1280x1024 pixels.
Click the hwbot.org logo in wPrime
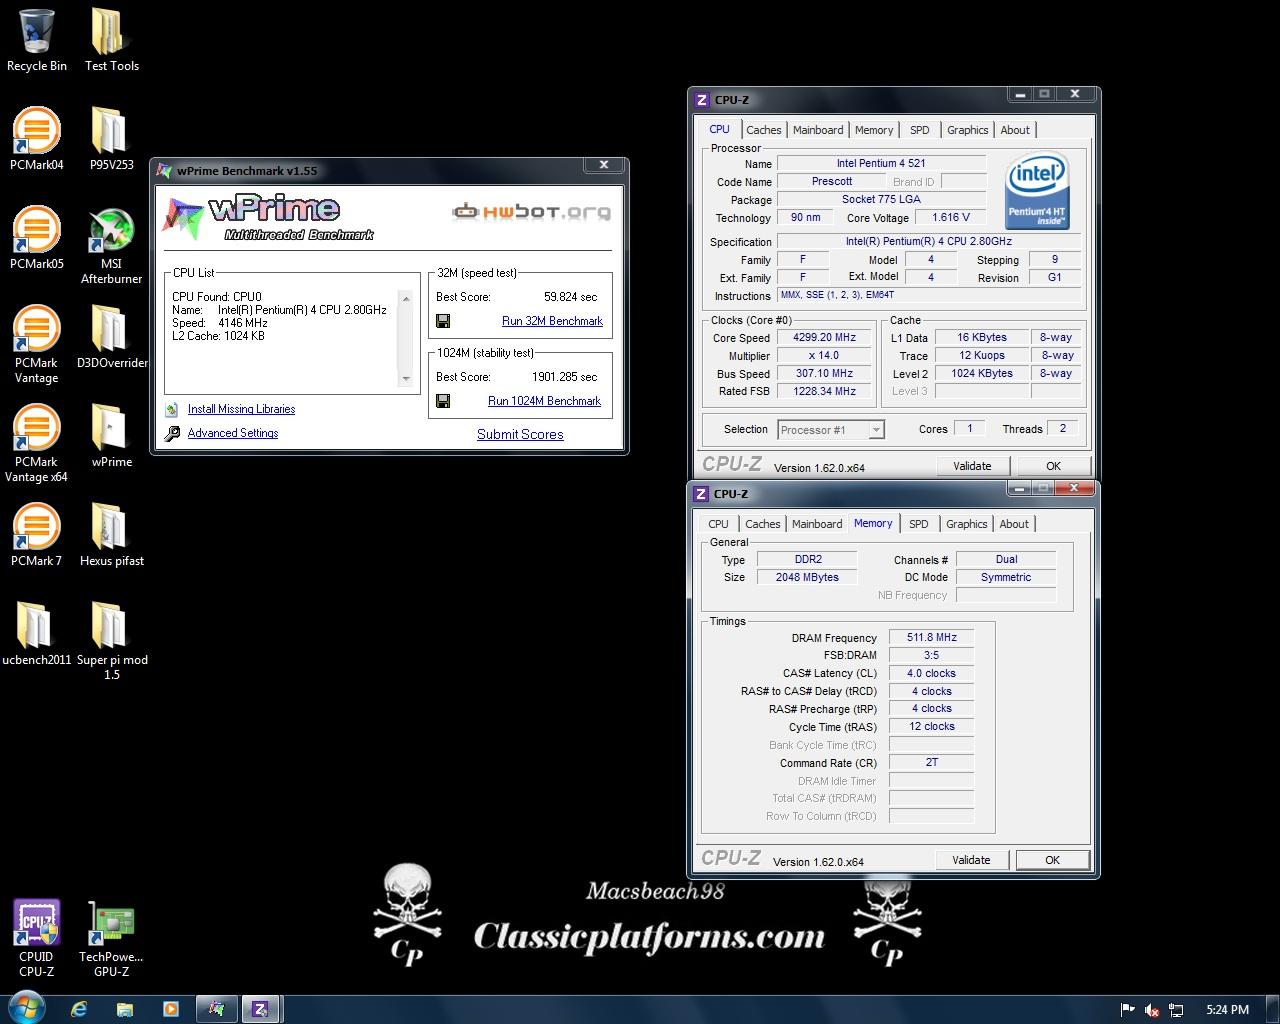point(531,211)
